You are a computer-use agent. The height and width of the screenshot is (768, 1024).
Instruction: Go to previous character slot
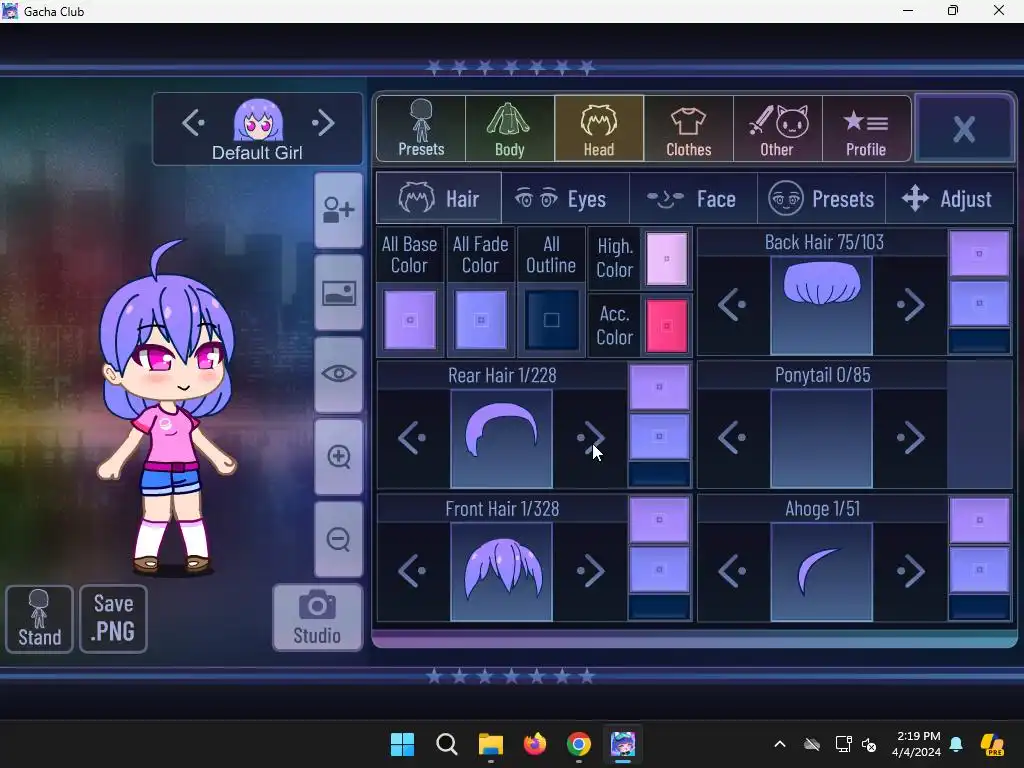coord(193,122)
